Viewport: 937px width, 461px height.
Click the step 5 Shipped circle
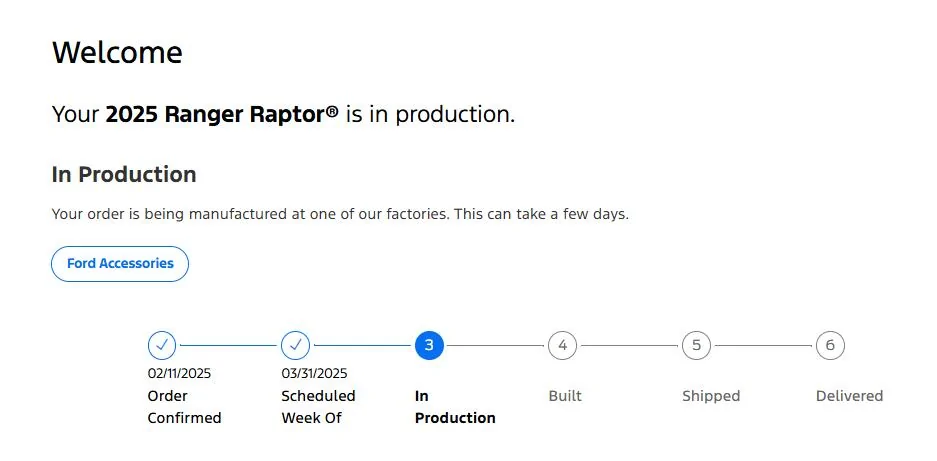click(696, 346)
